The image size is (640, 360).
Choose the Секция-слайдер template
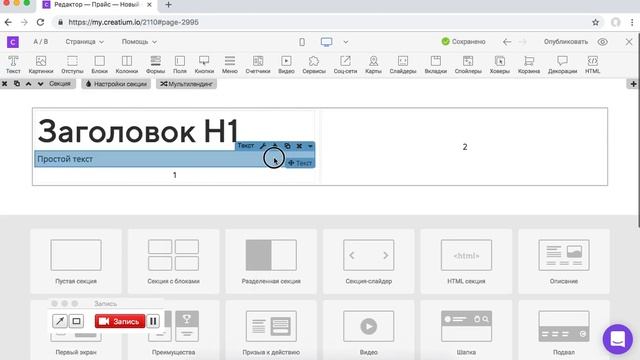coord(369,261)
